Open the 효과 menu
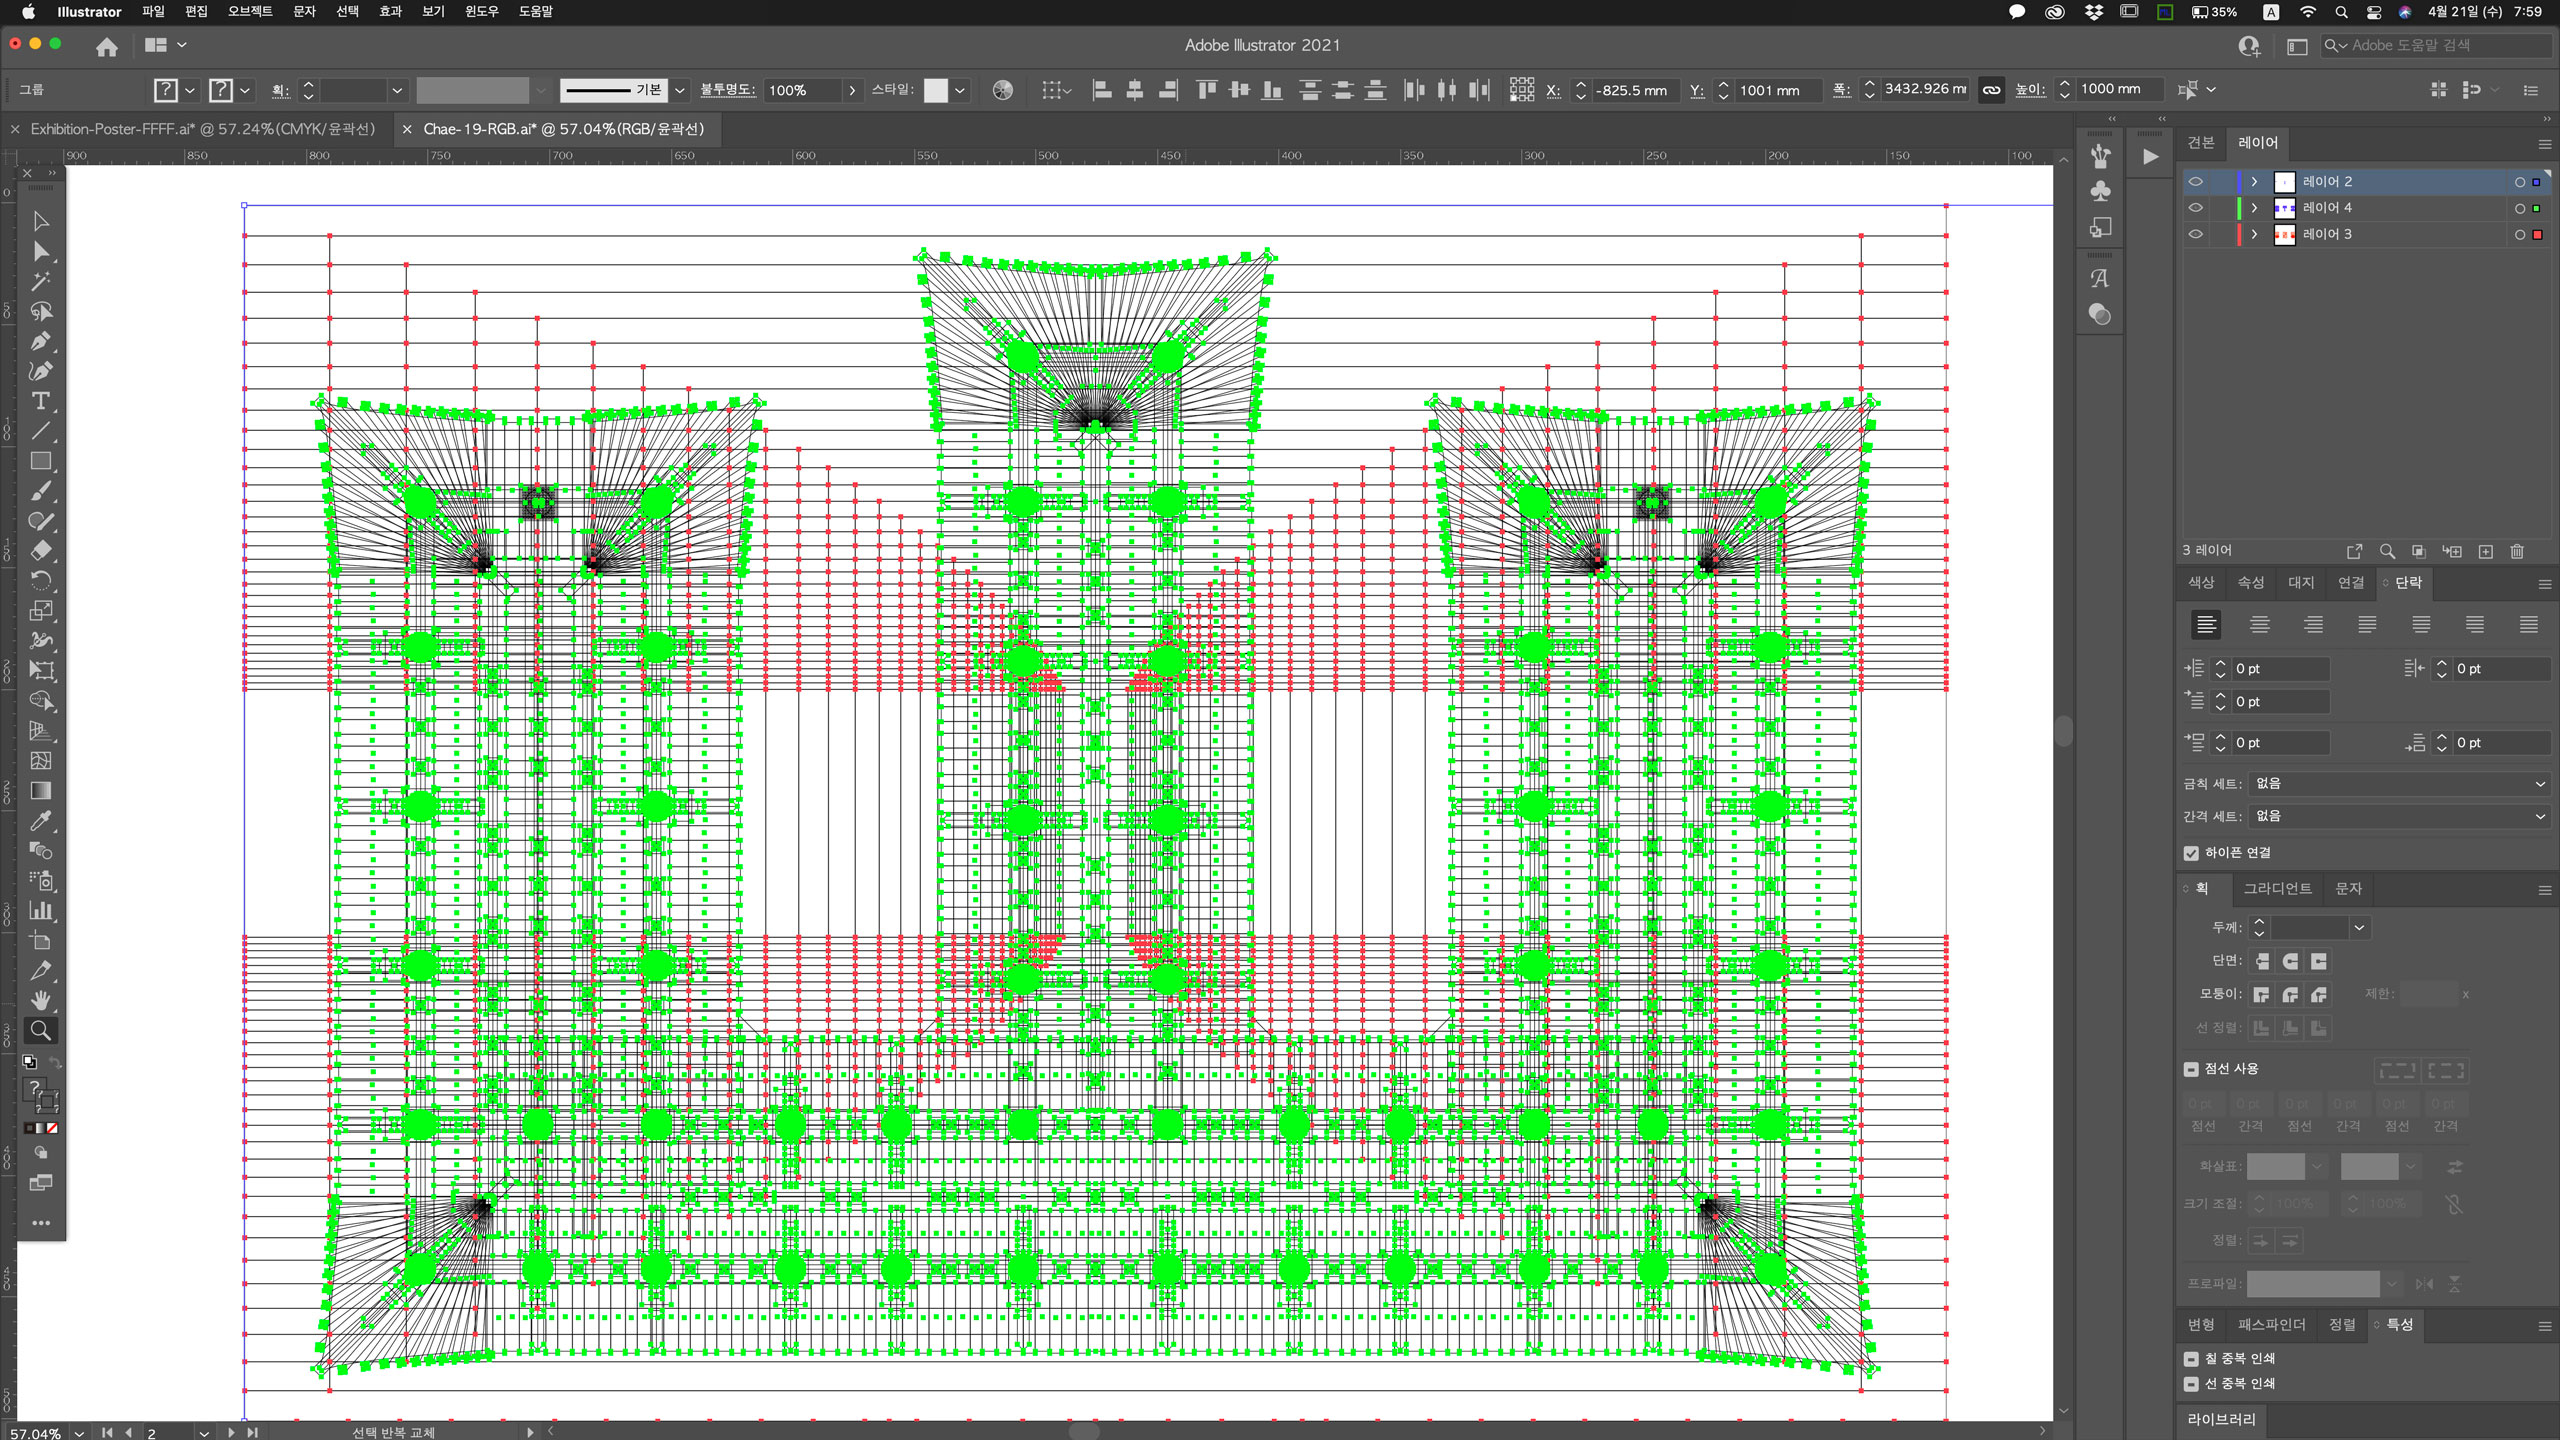Viewport: 2560px width, 1440px height. coord(390,11)
